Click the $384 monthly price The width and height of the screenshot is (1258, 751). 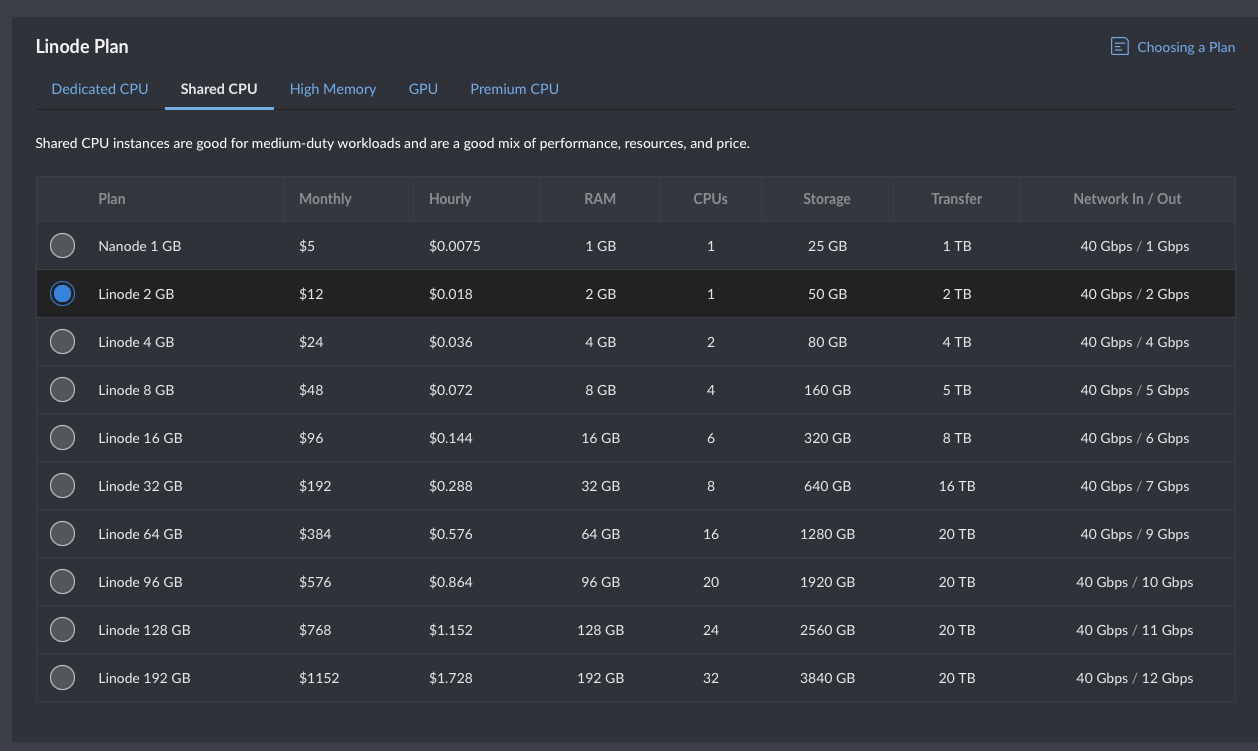[315, 534]
